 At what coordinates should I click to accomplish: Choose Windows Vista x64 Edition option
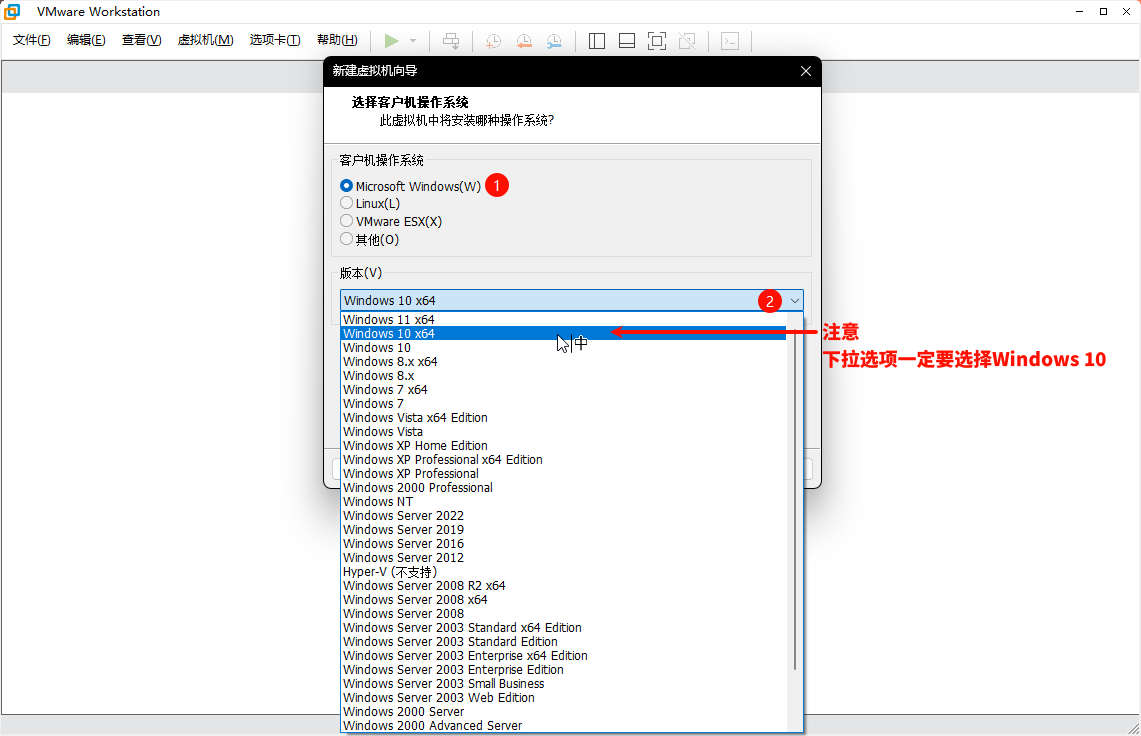(x=563, y=418)
